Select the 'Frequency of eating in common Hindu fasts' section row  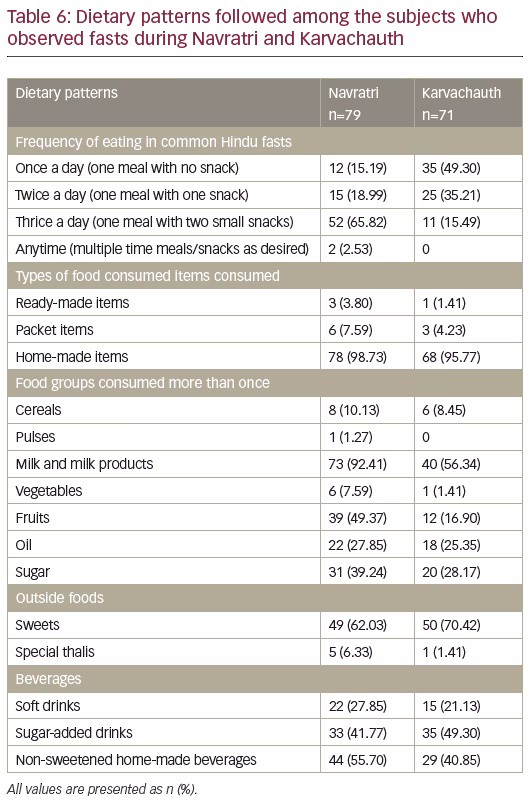(265, 141)
